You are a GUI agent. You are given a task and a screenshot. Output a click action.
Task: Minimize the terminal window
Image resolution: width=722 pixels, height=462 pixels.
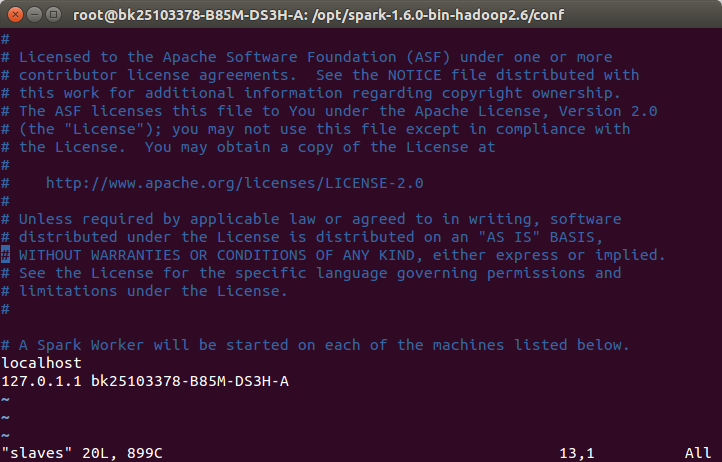35,15
